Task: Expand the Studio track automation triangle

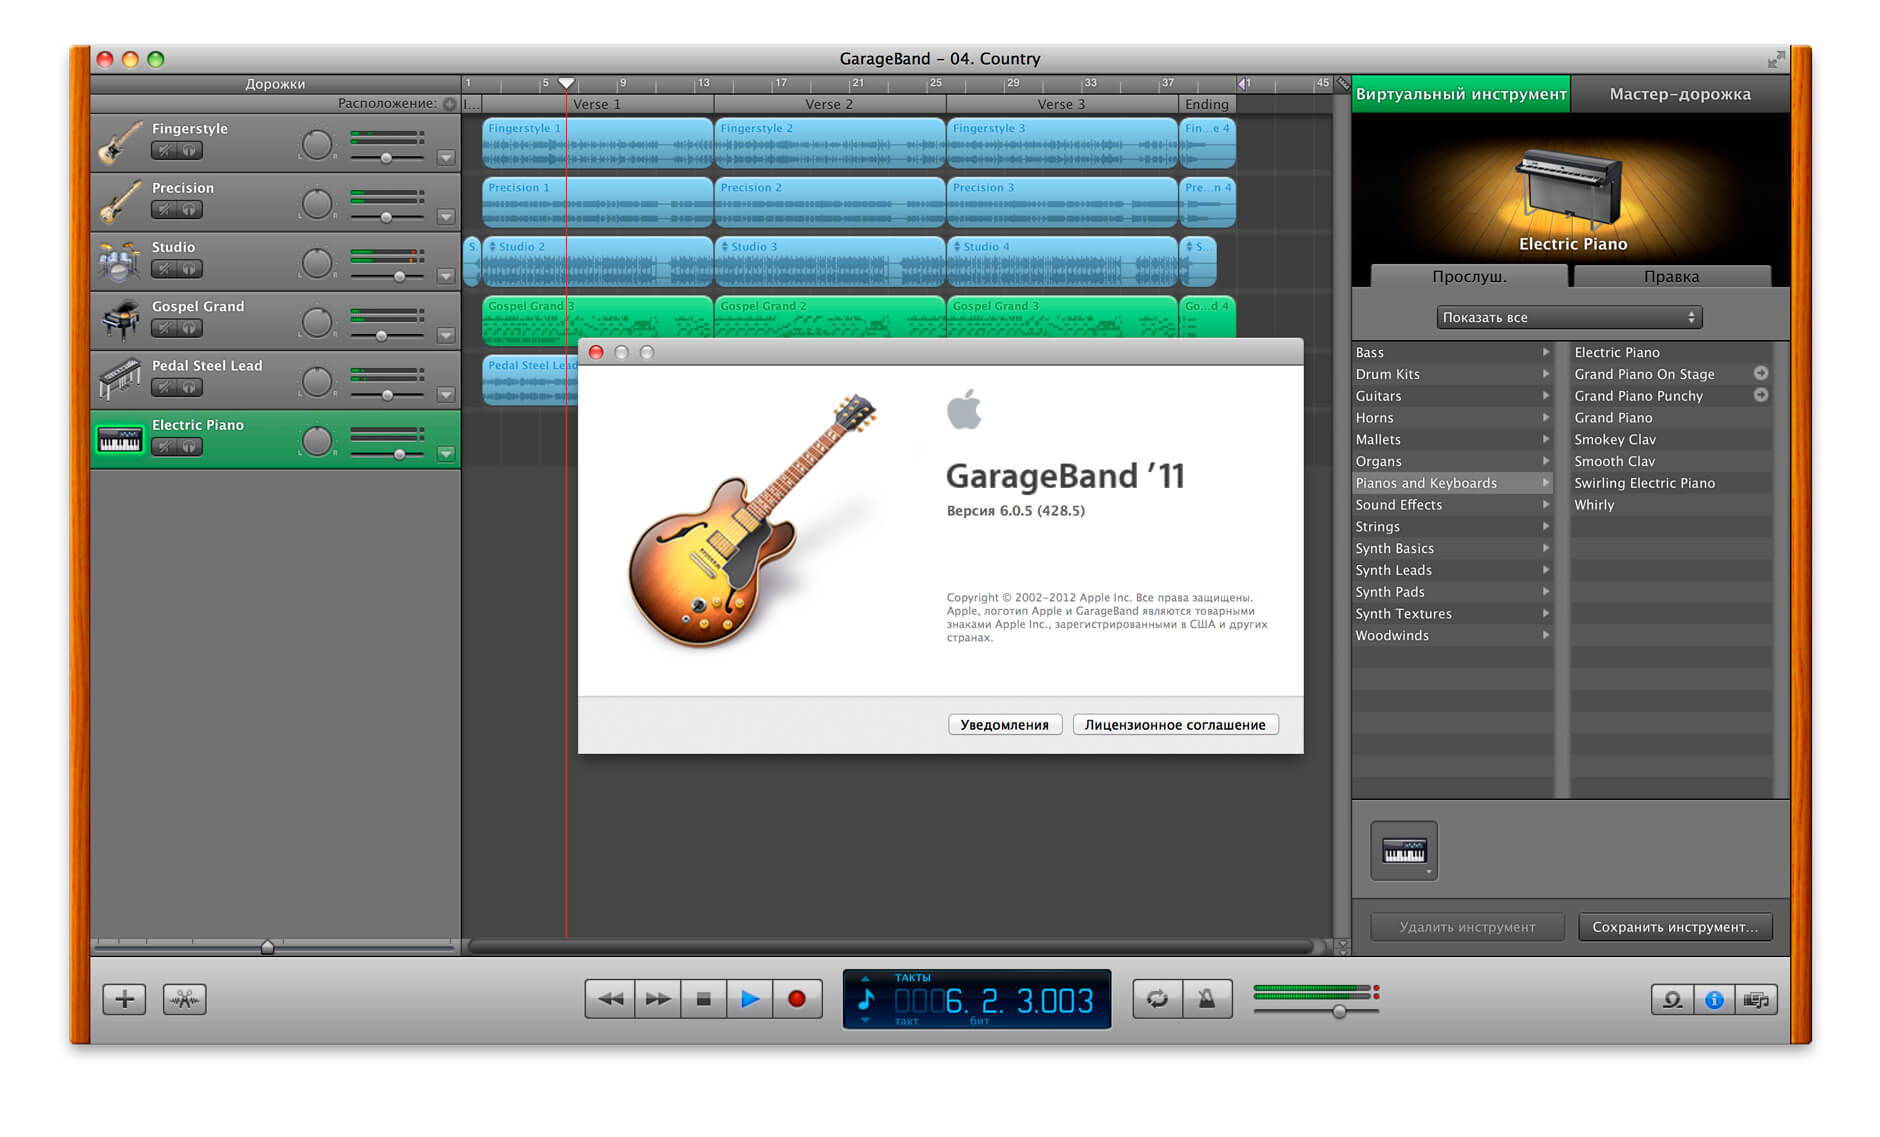Action: (446, 276)
